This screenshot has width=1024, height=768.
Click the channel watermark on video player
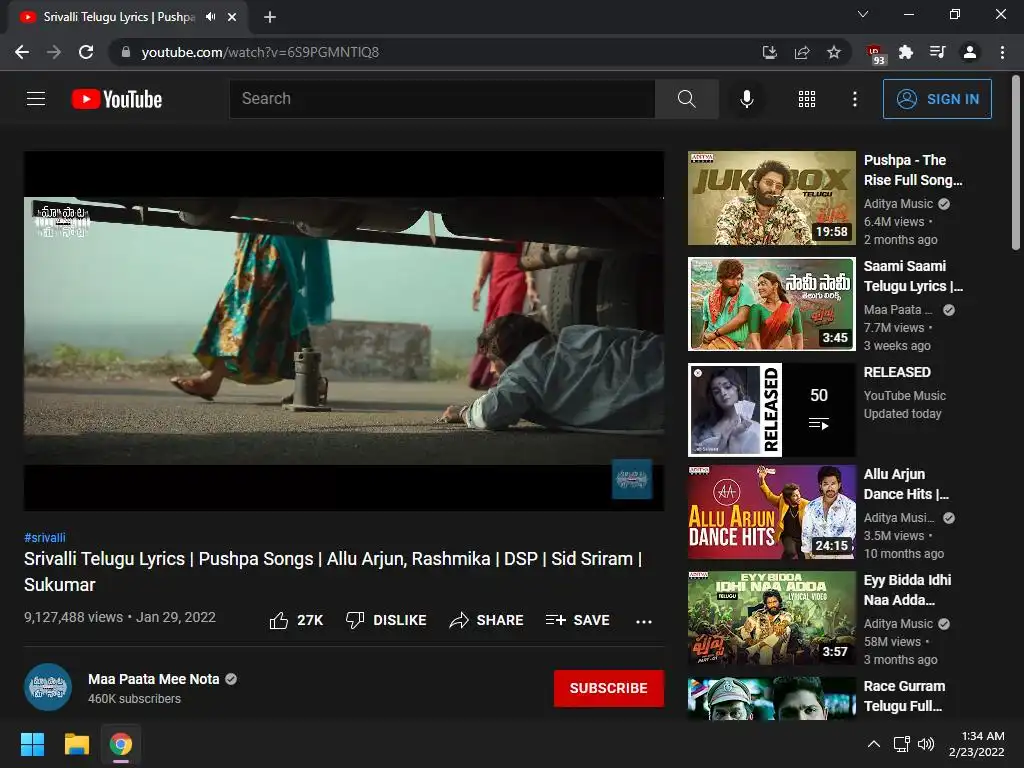pos(632,479)
